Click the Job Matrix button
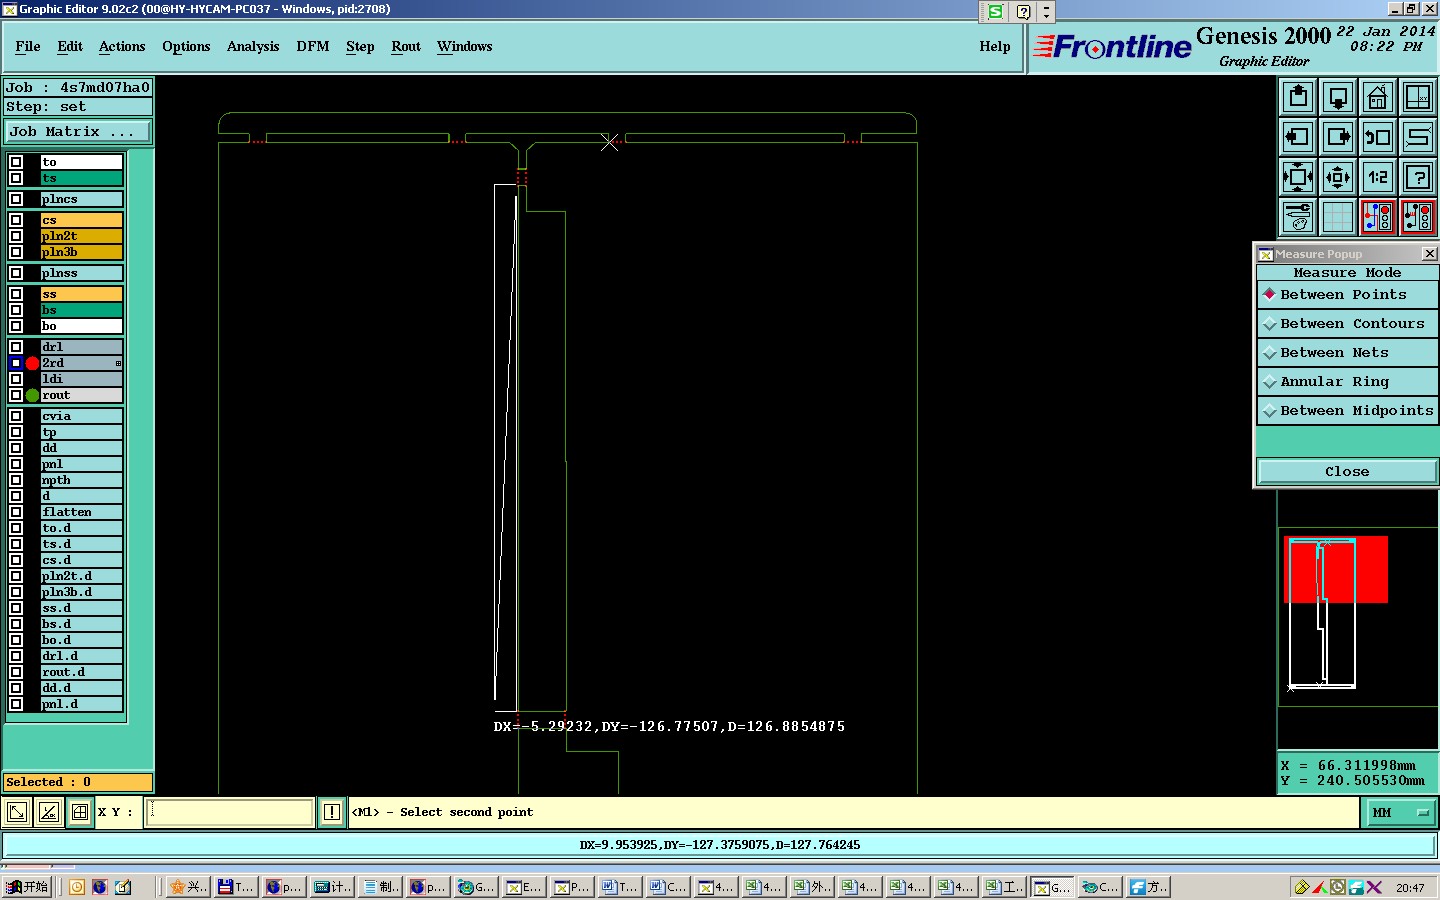Screen dimensions: 1440x900 click(78, 132)
